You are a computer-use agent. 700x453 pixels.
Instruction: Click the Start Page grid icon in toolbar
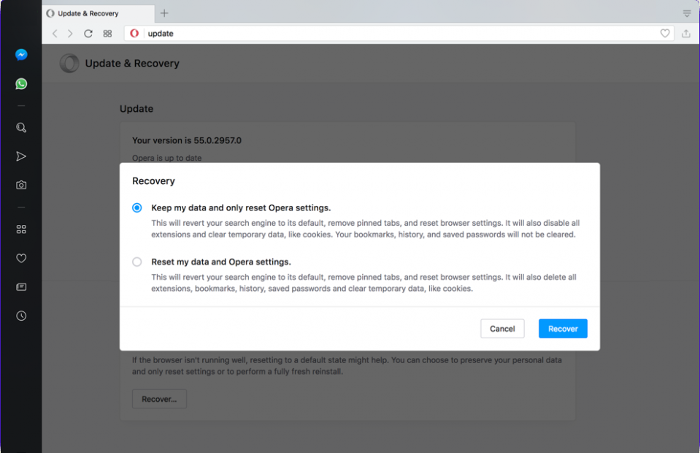[x=107, y=33]
